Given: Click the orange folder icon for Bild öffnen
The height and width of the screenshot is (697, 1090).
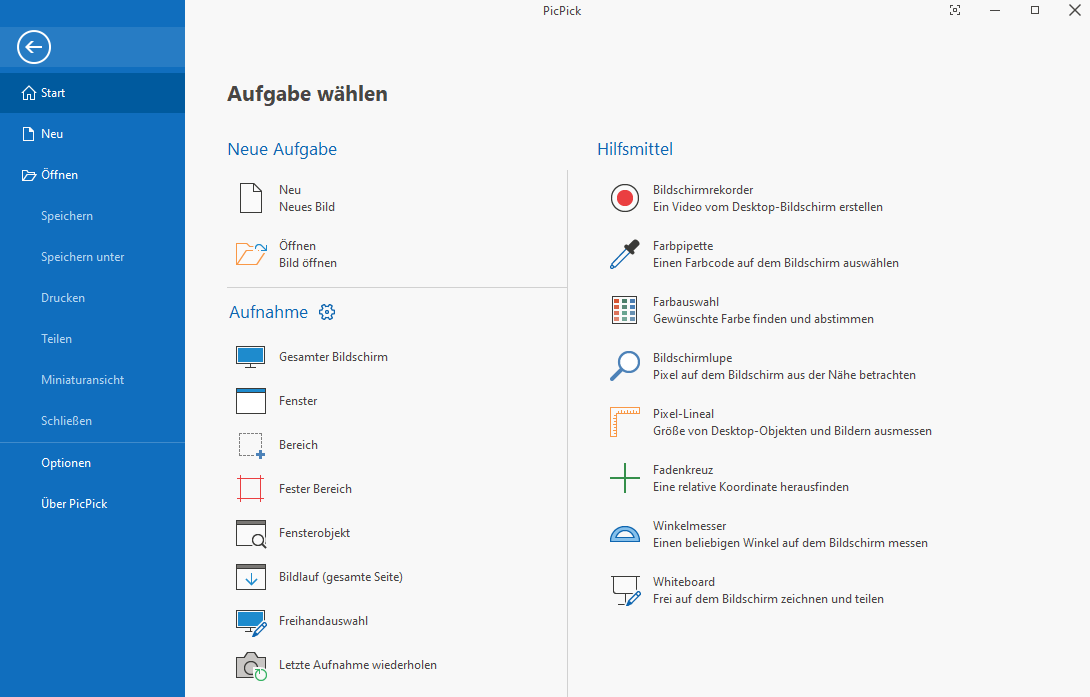Looking at the screenshot, I should tap(251, 254).
